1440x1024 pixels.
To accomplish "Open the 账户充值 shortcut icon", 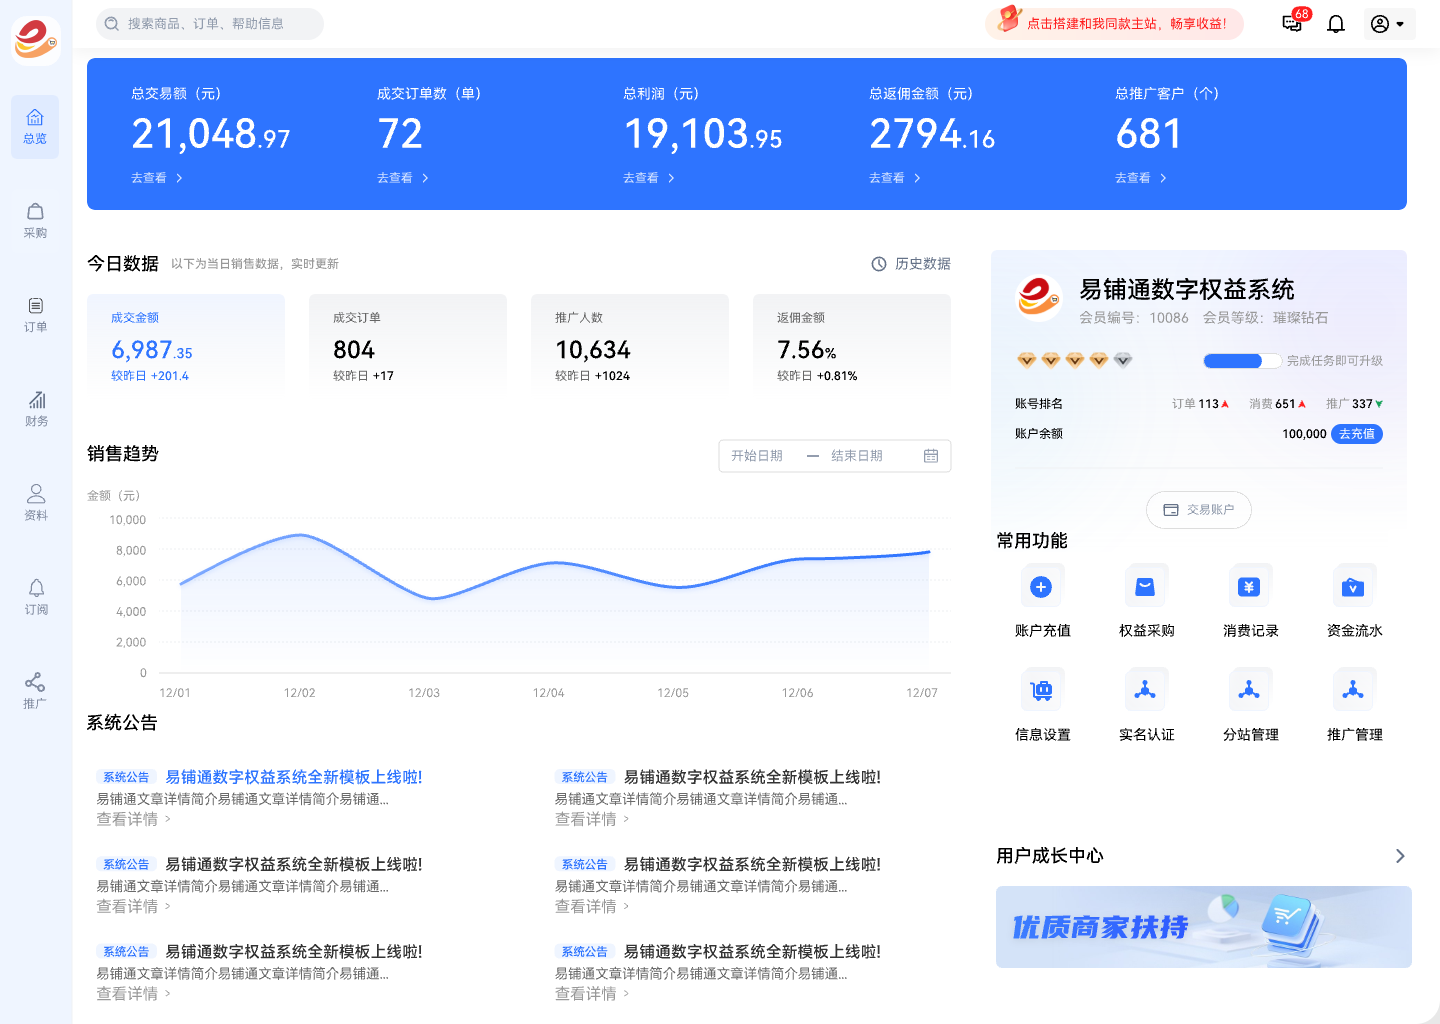I will coord(1041,587).
